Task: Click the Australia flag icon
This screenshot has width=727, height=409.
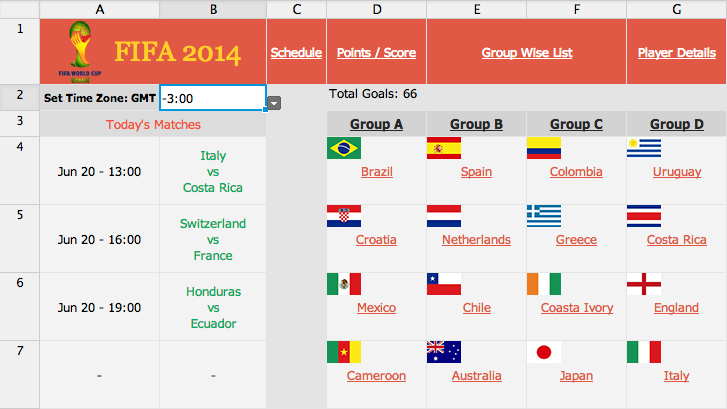Action: pos(444,352)
